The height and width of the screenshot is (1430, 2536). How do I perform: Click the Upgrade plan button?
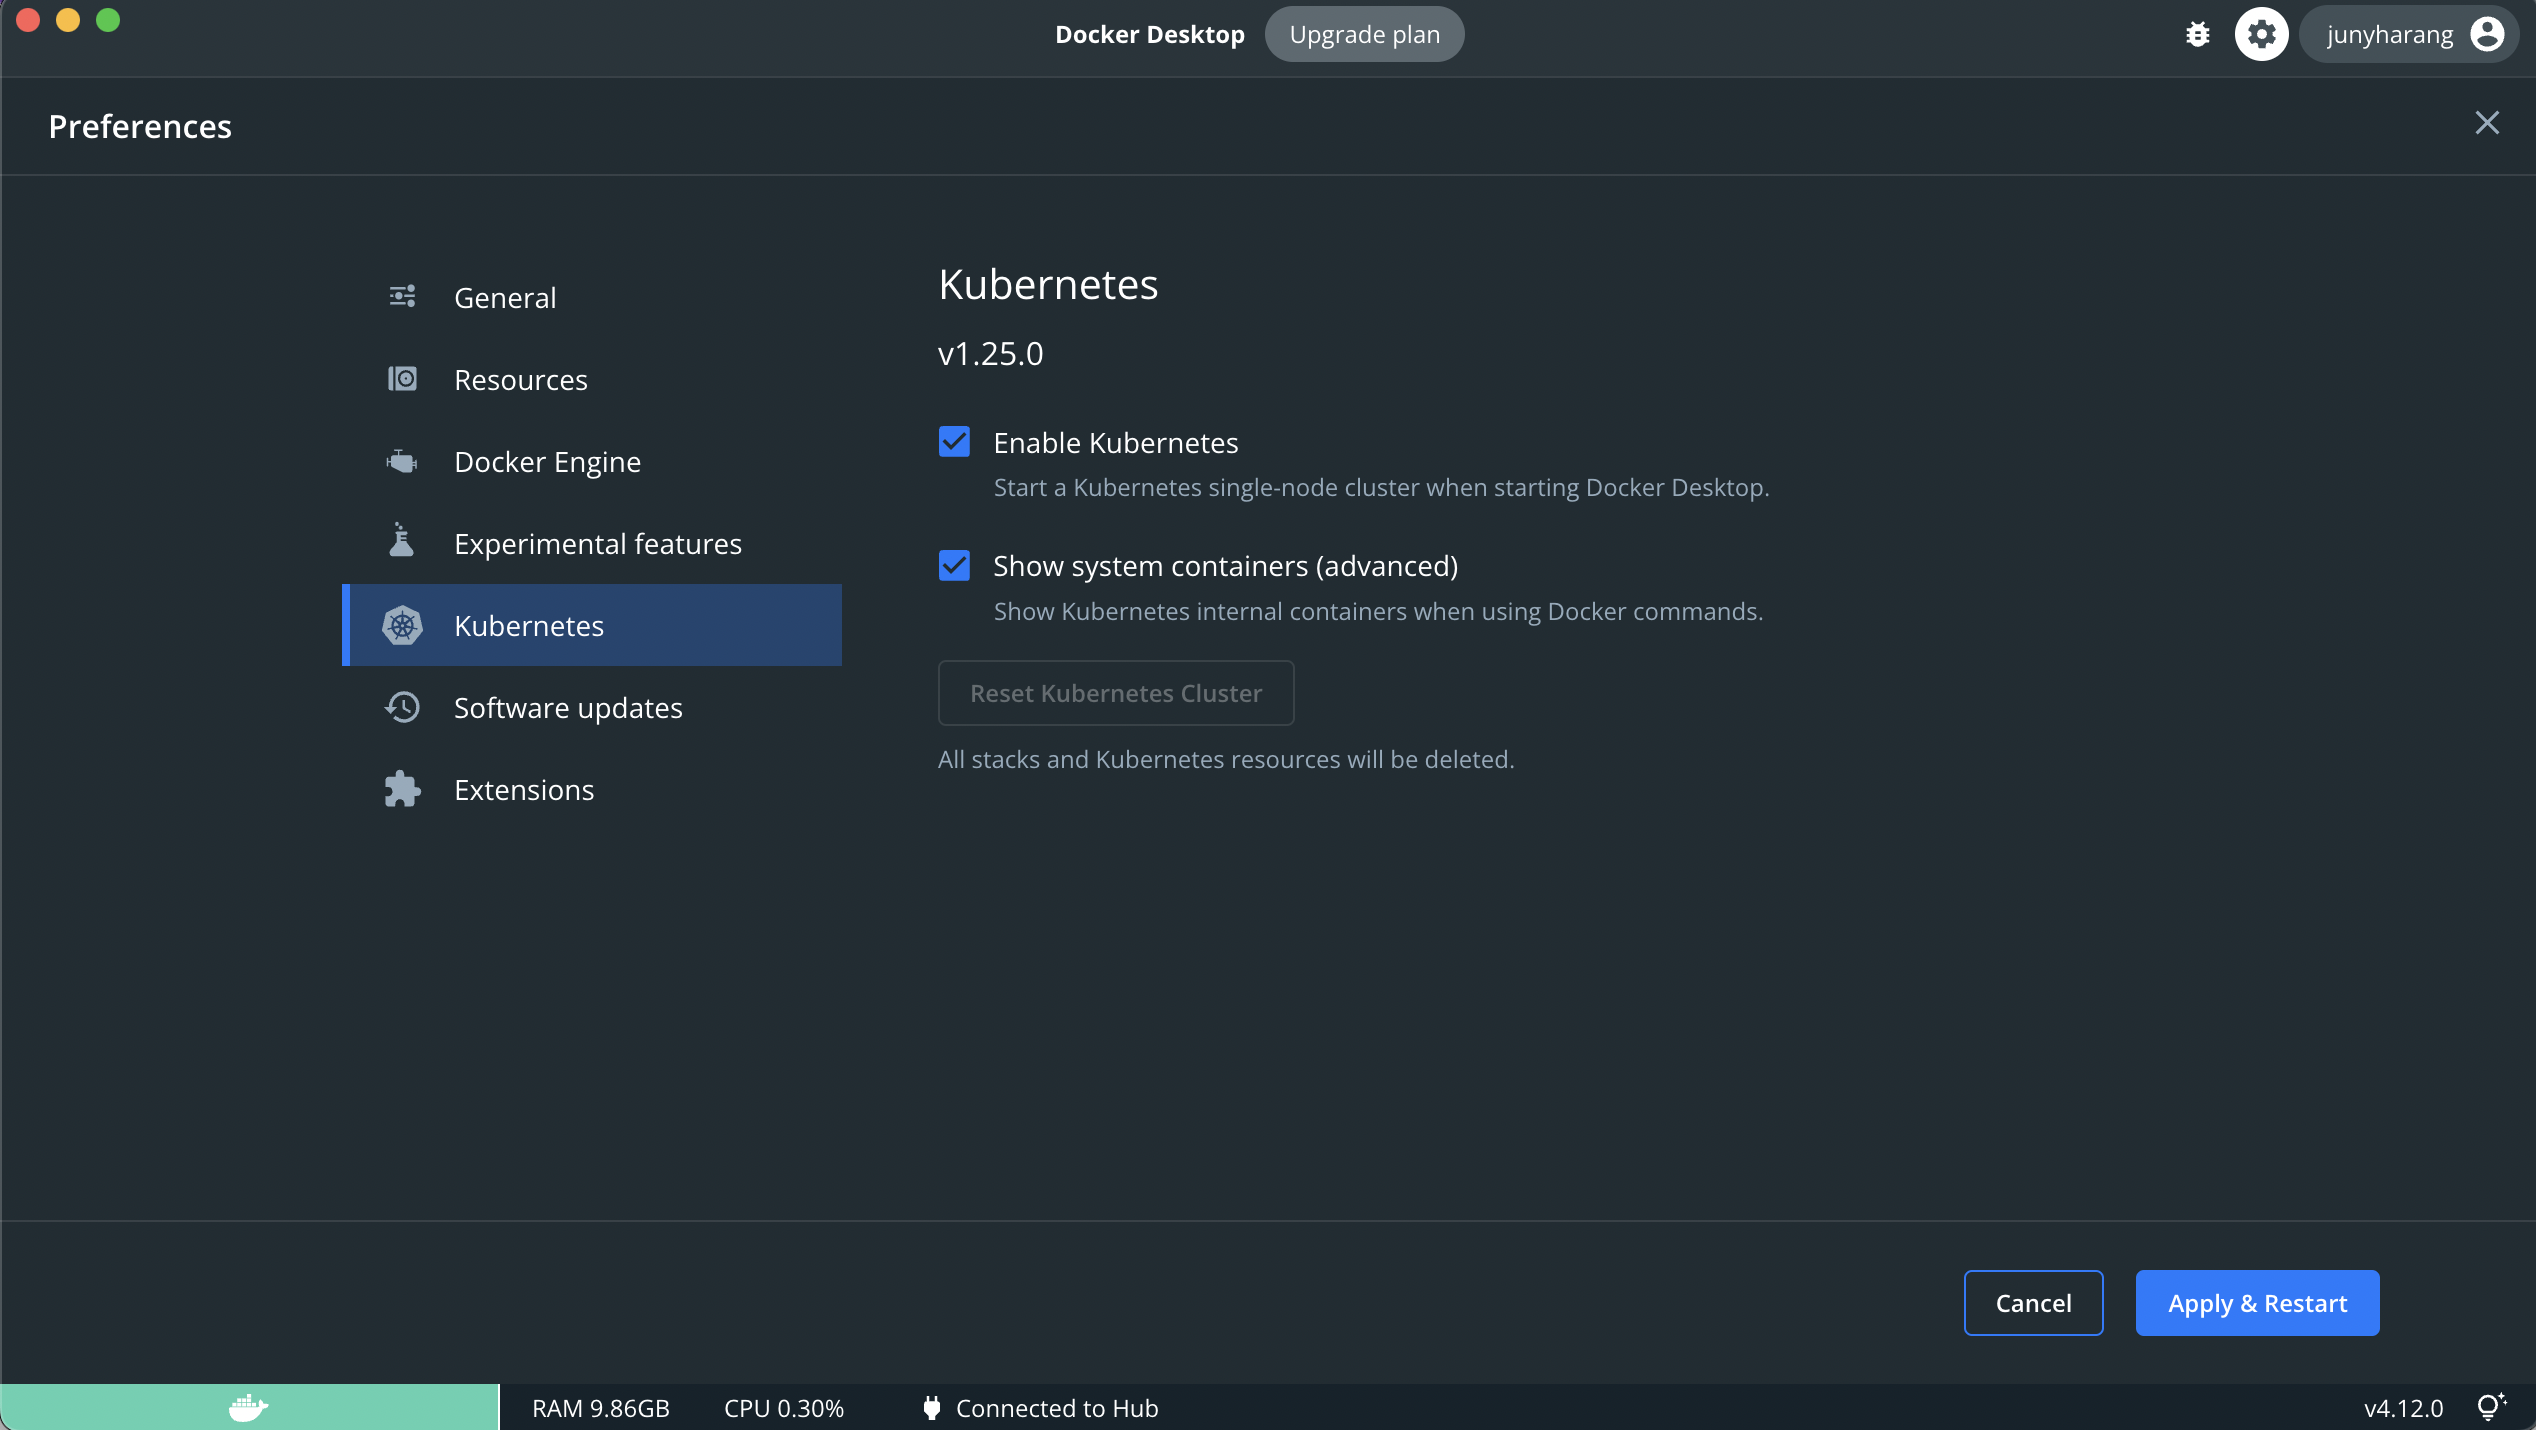[1364, 35]
